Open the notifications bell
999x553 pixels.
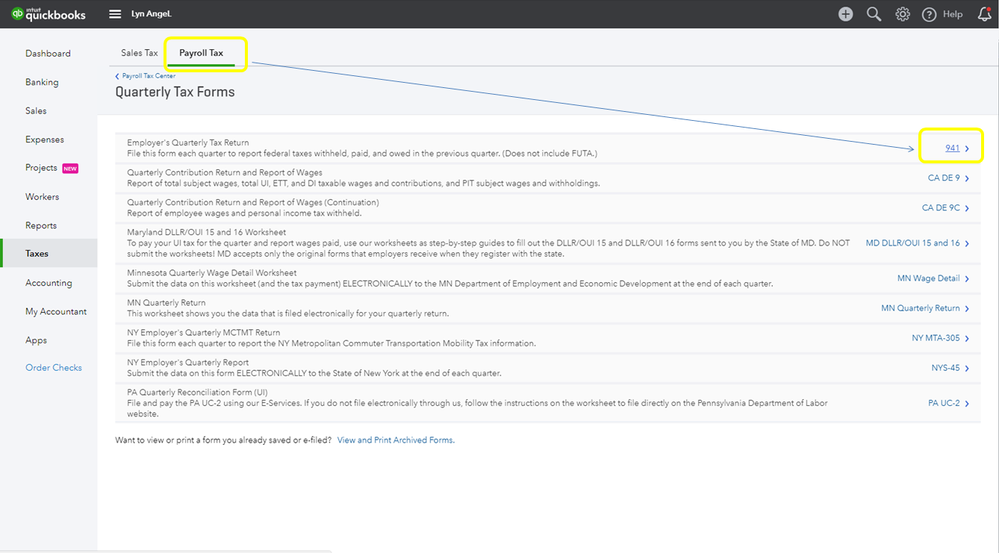click(985, 14)
